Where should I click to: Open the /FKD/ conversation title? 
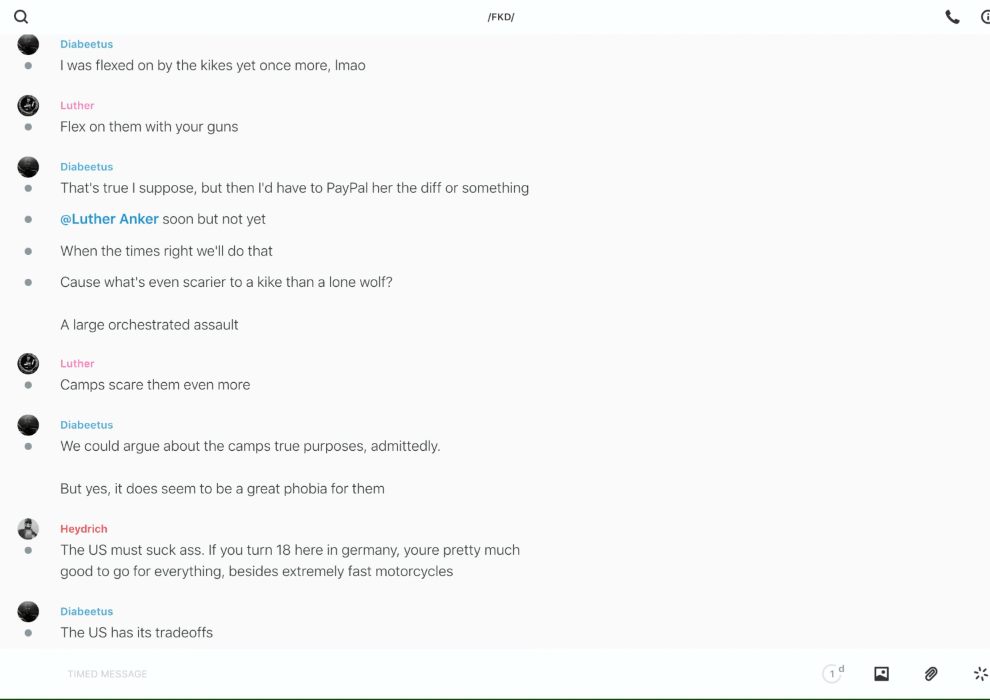(x=501, y=17)
